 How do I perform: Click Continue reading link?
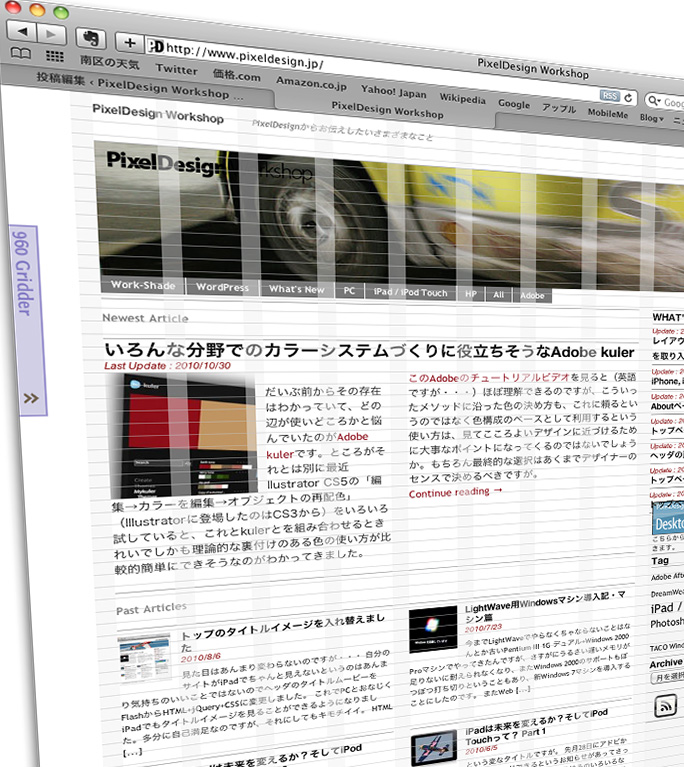pos(455,493)
